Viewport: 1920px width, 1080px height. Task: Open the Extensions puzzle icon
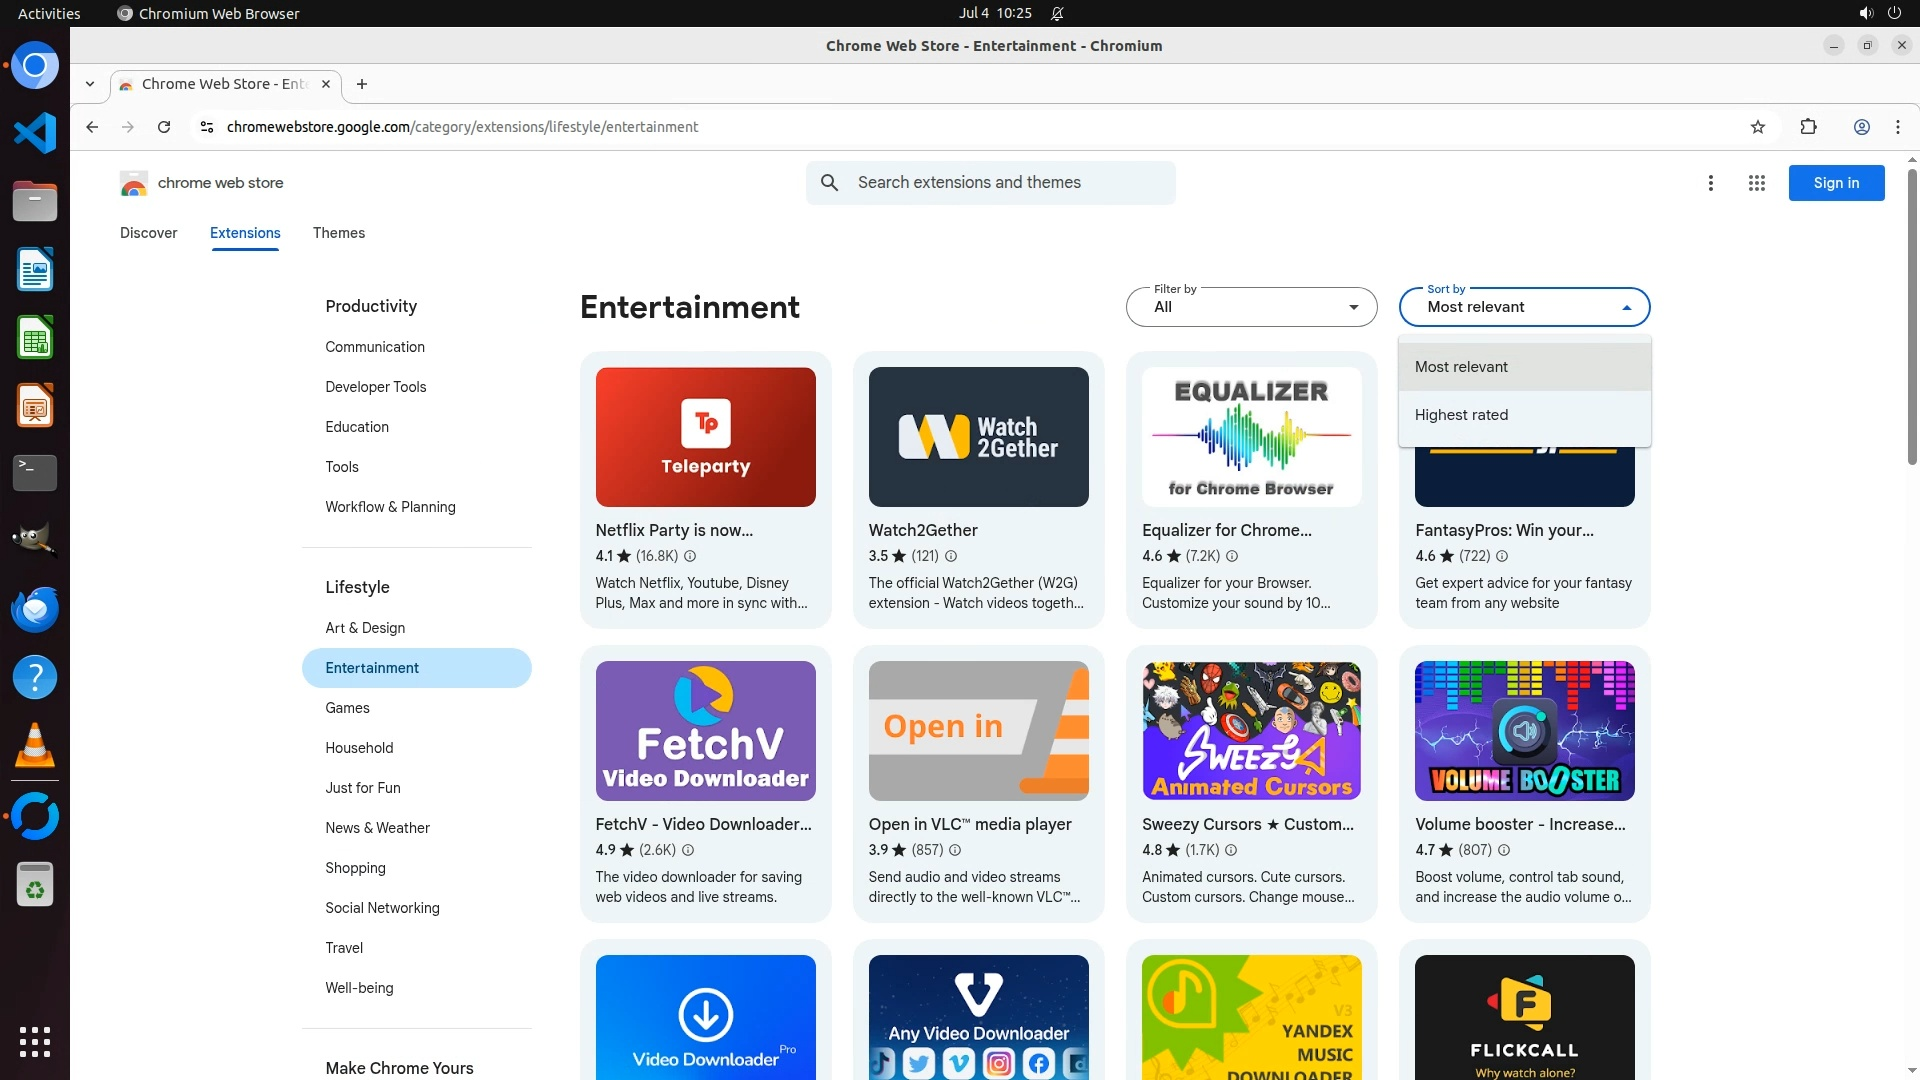1808,127
